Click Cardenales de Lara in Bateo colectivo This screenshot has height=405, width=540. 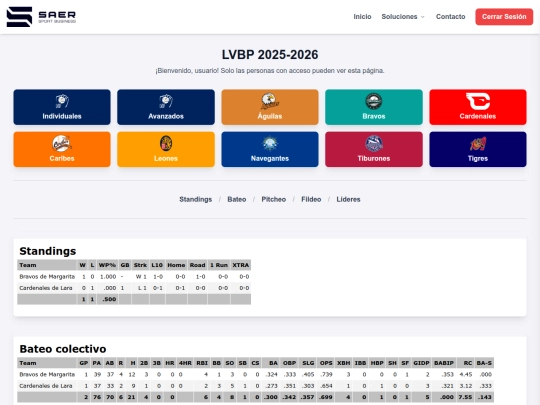(46, 386)
